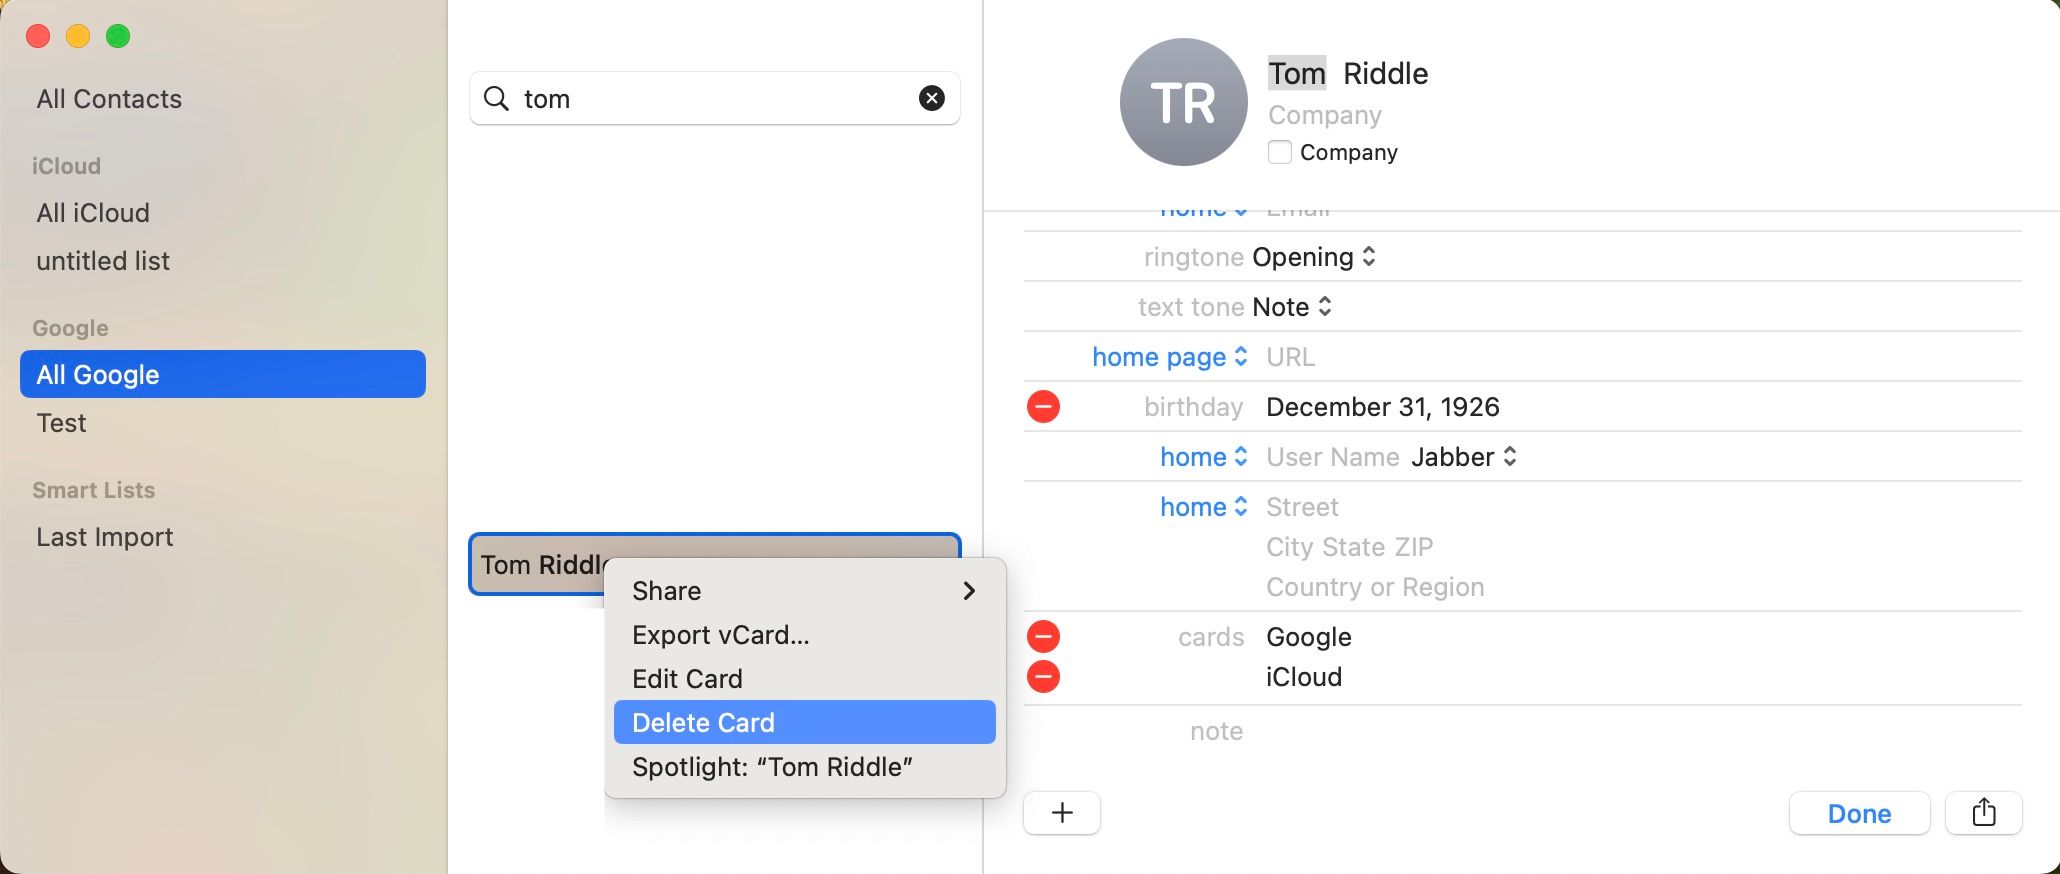This screenshot has width=2060, height=874.
Task: Open the text tone Note dropdown
Action: 1292,307
